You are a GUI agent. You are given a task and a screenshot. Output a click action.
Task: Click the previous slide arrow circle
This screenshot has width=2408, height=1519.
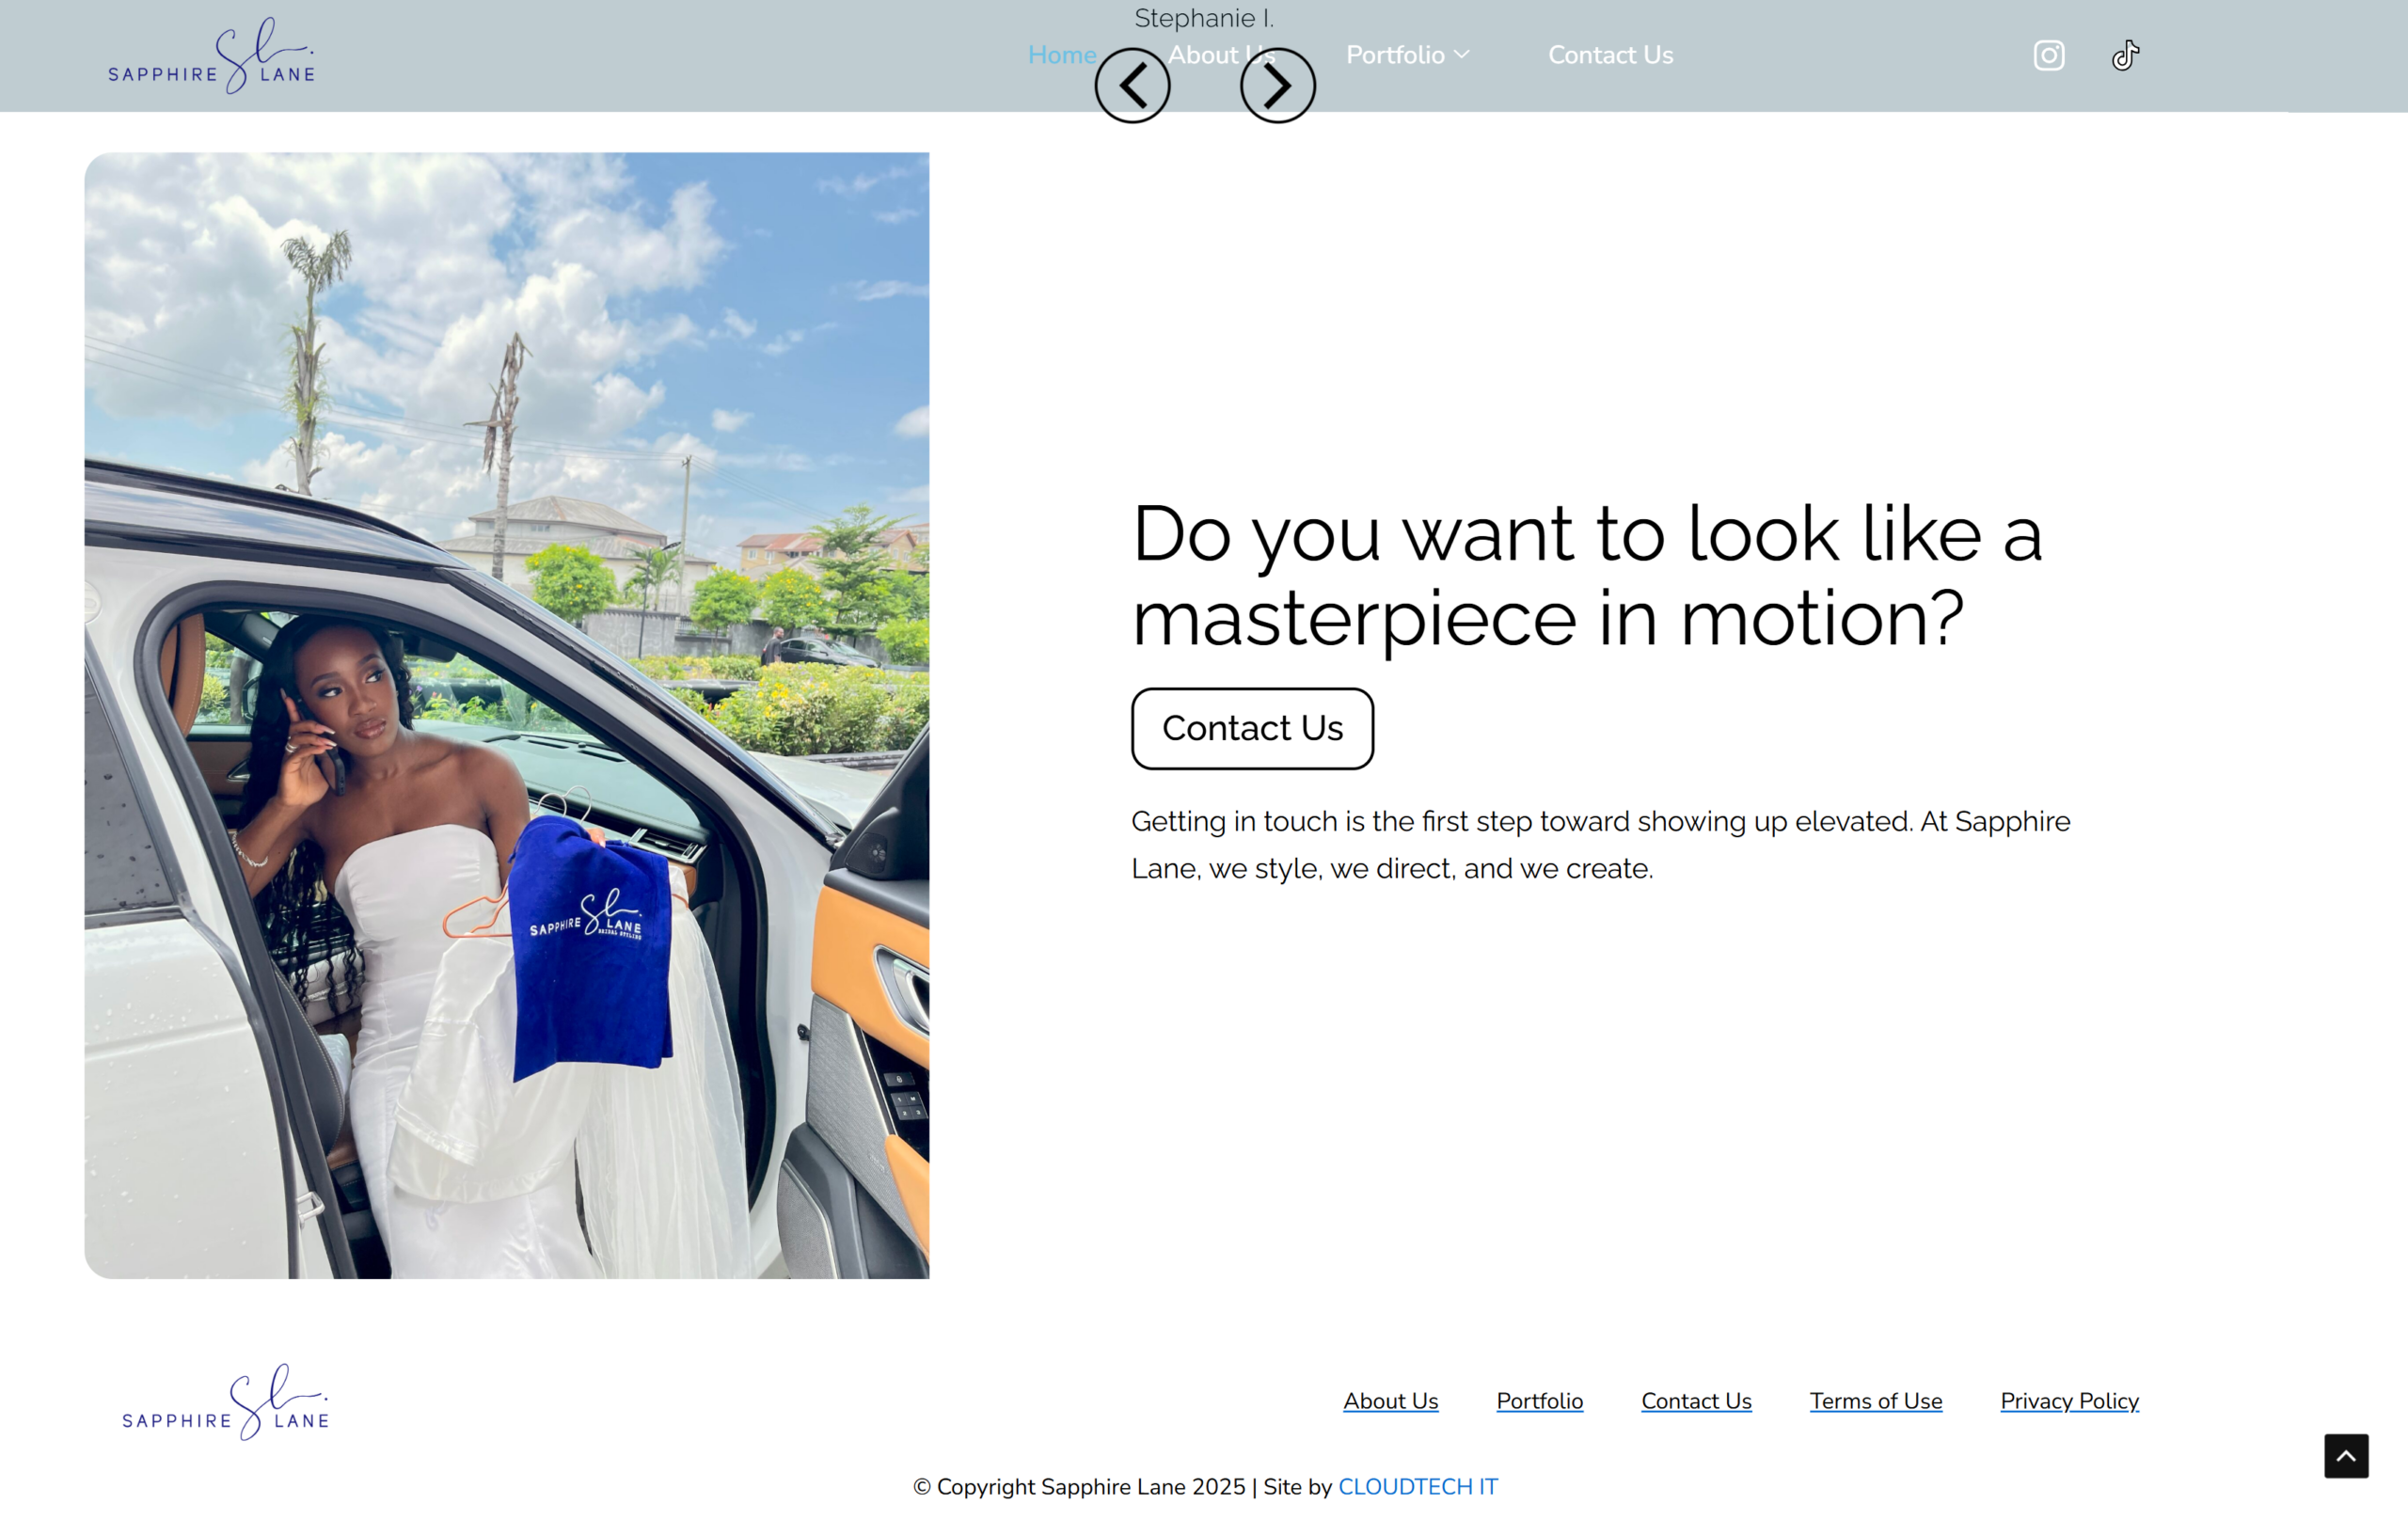(1132, 86)
